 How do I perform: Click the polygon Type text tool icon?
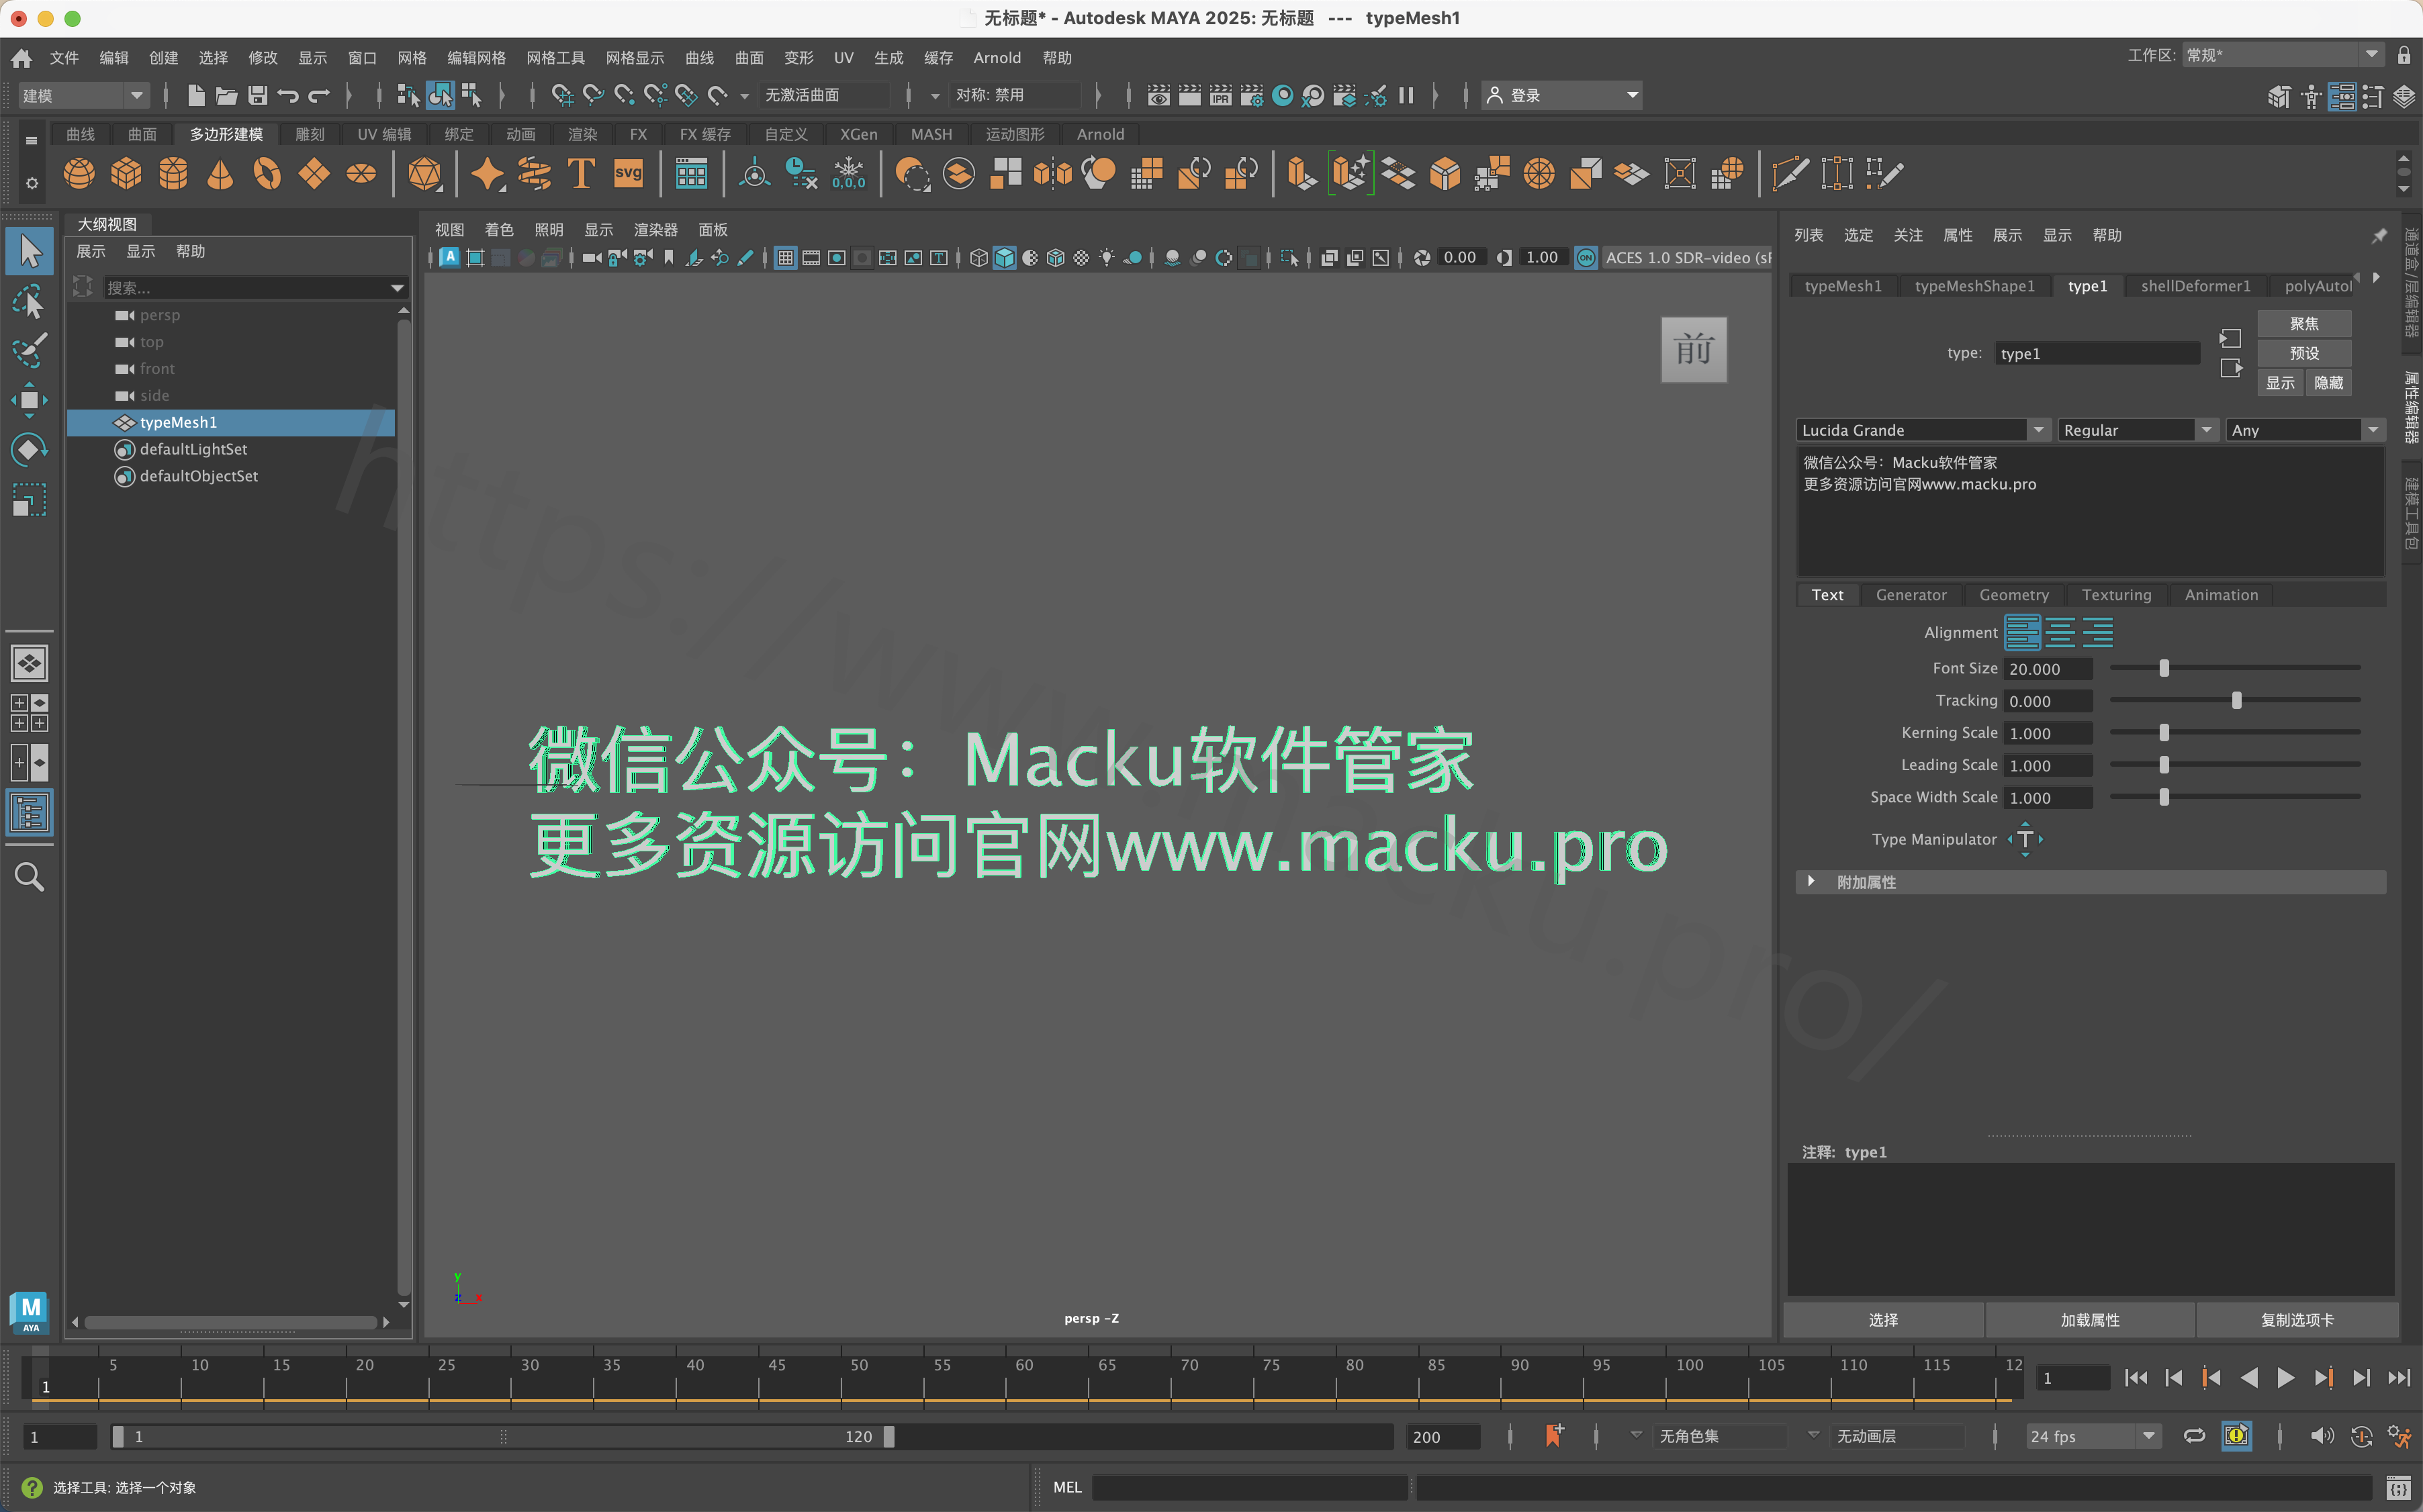tap(581, 174)
